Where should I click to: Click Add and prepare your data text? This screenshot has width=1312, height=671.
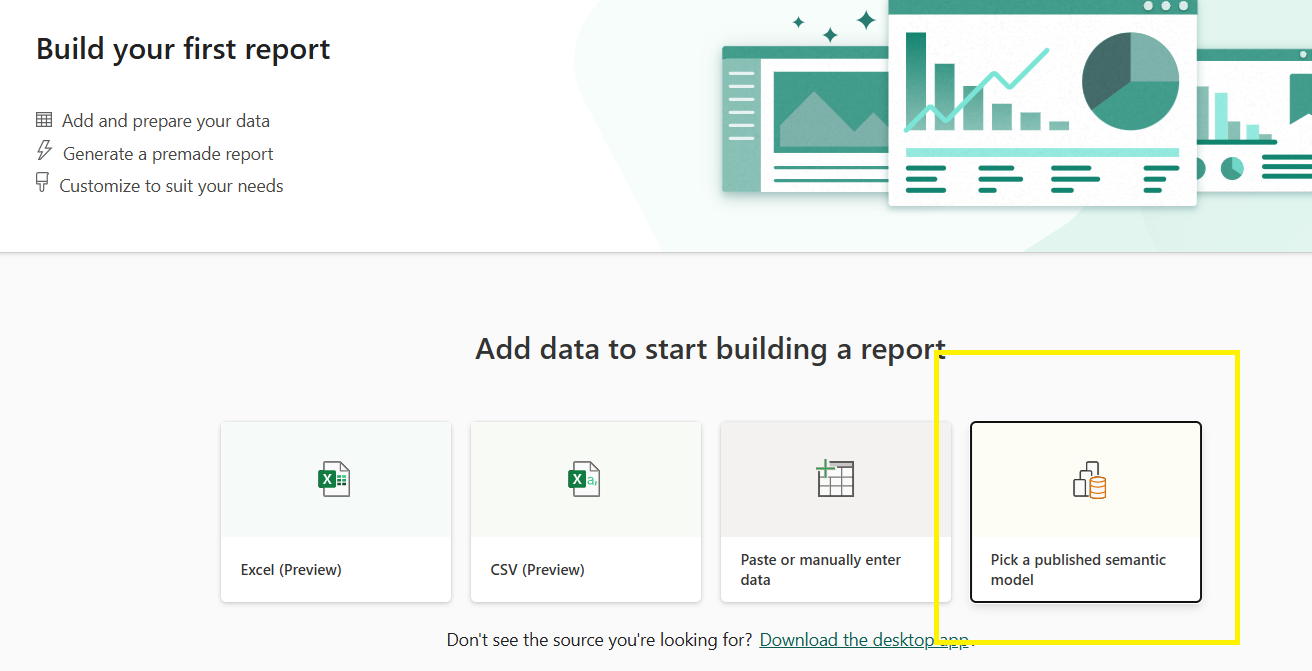[166, 121]
